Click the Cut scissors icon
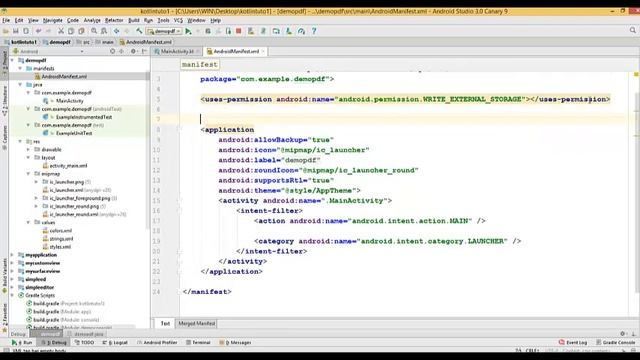The height and width of the screenshot is (360, 640). pos(61,31)
